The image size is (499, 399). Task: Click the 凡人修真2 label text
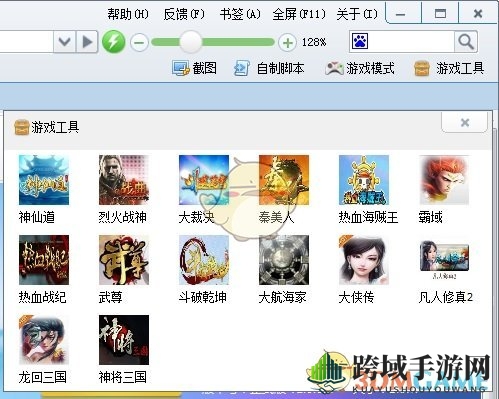click(x=446, y=297)
